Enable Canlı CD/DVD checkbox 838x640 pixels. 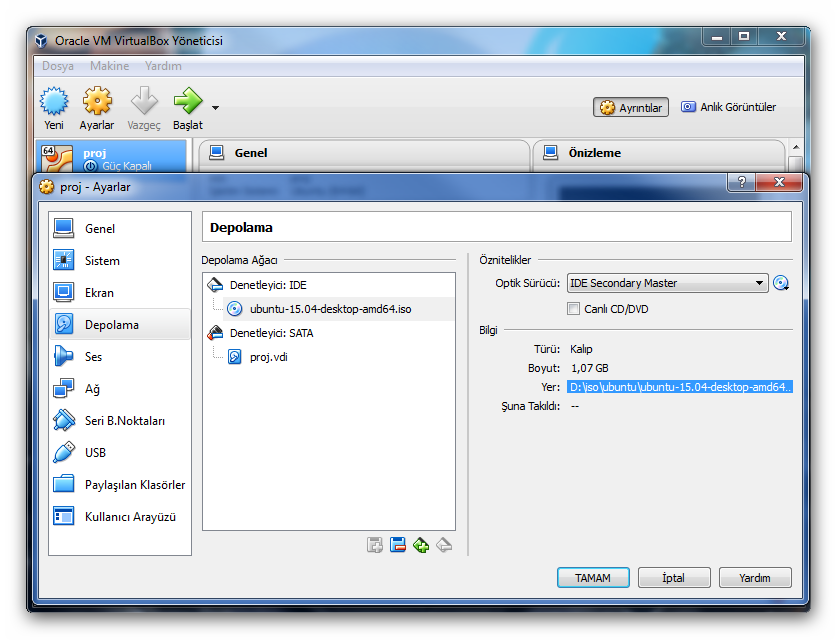tap(573, 309)
